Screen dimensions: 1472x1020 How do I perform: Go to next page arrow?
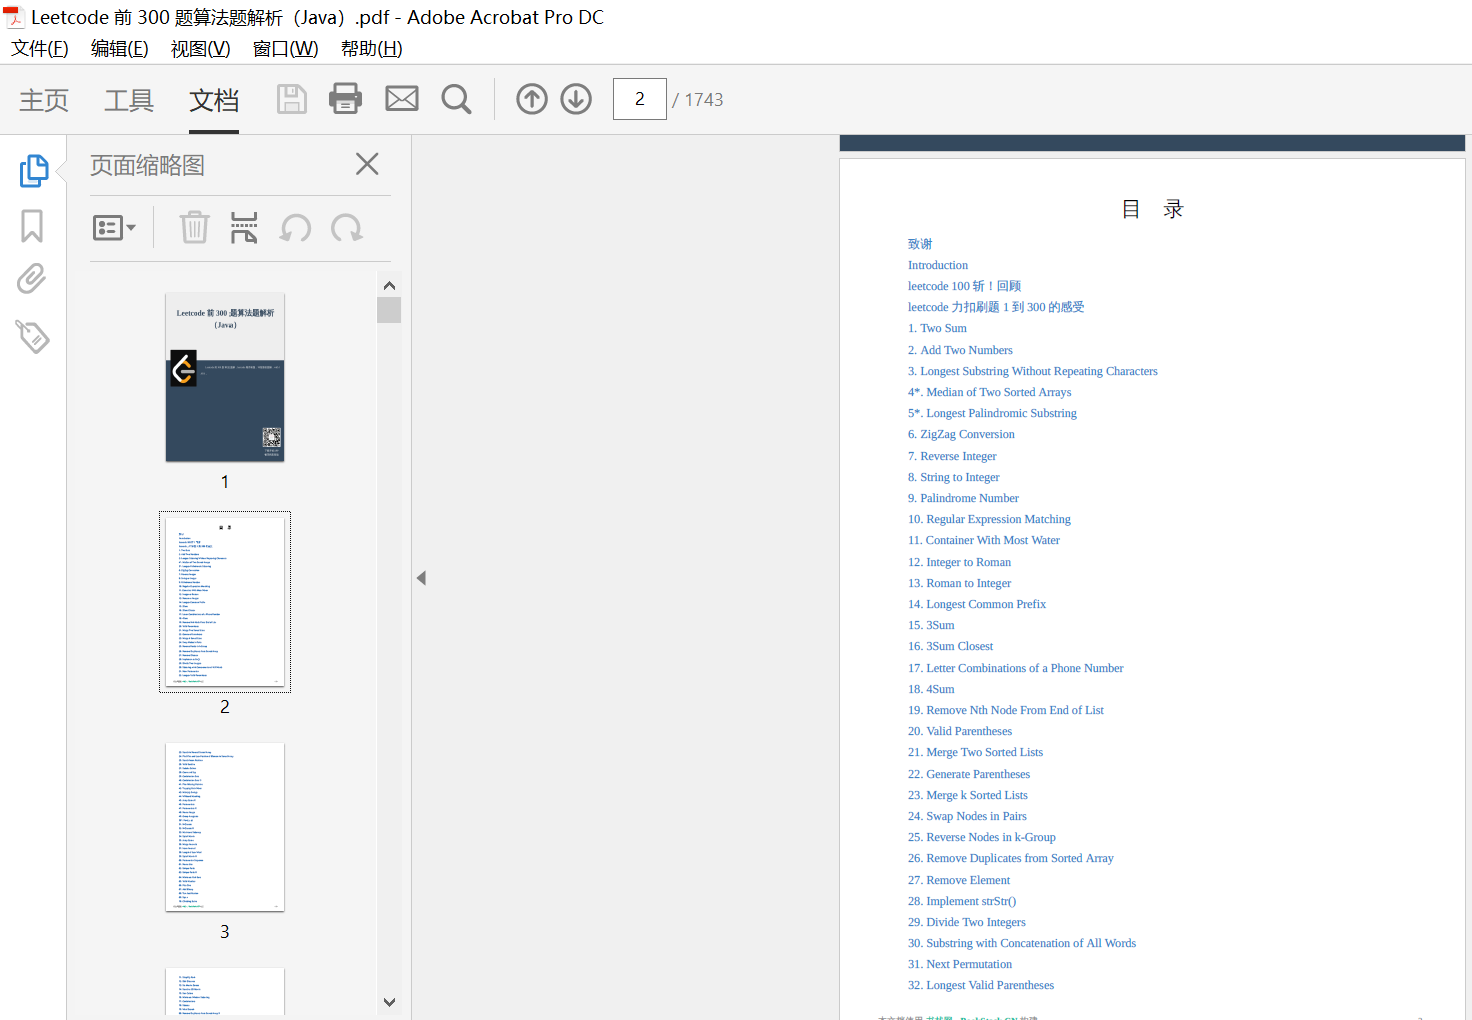click(x=576, y=99)
